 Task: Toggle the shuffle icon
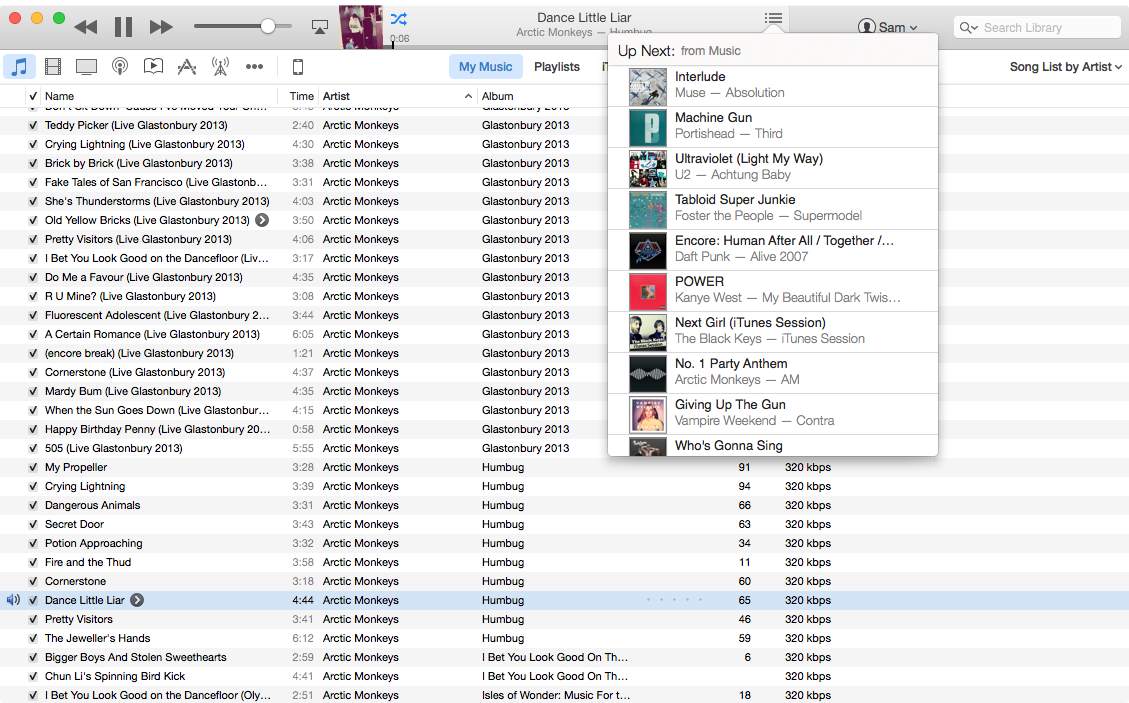tap(398, 18)
